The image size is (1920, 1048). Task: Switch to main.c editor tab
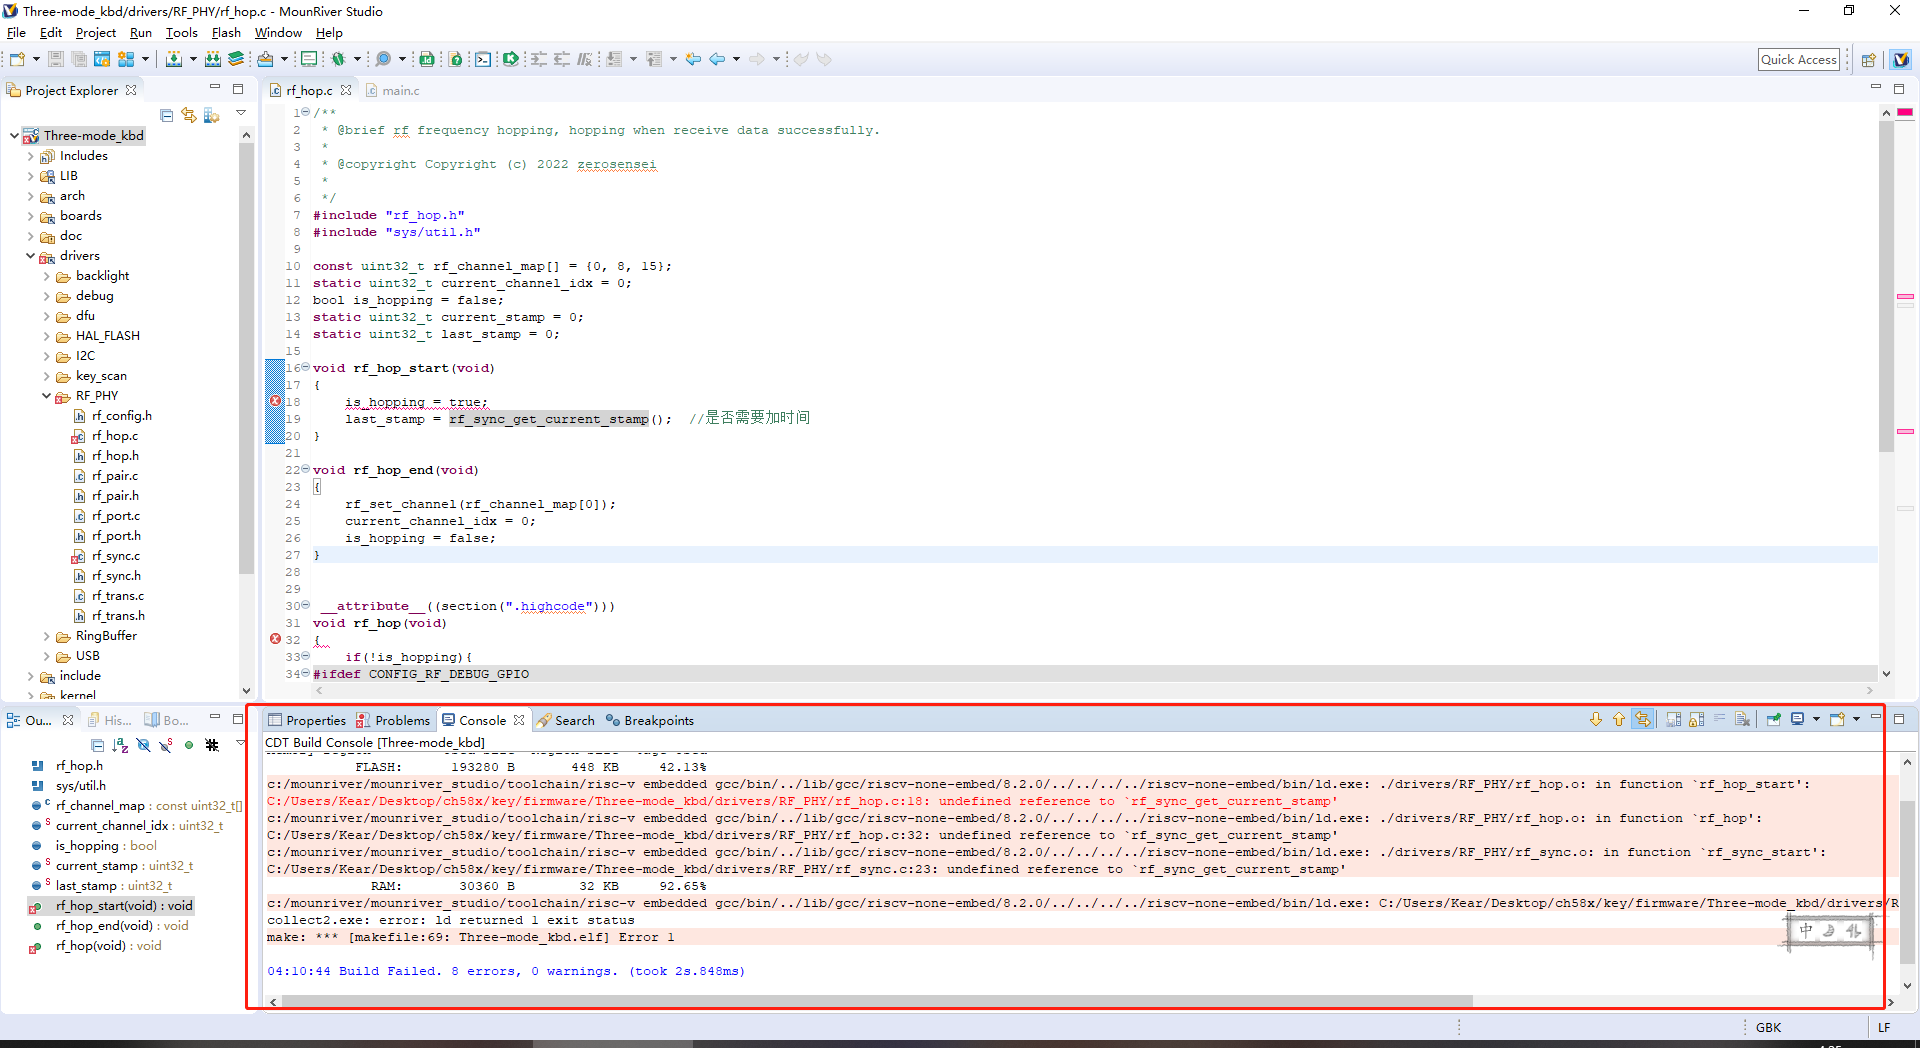tap(393, 91)
